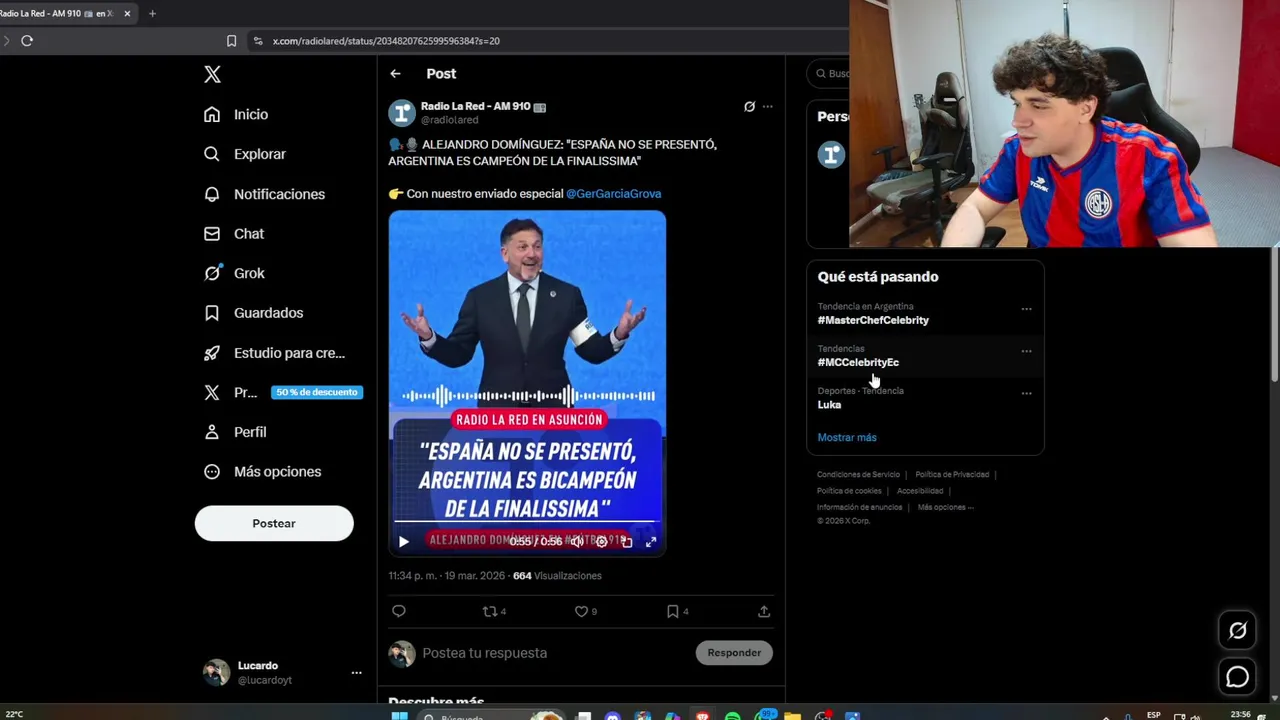Open Discord from the taskbar
1280x720 pixels.
tap(613, 716)
